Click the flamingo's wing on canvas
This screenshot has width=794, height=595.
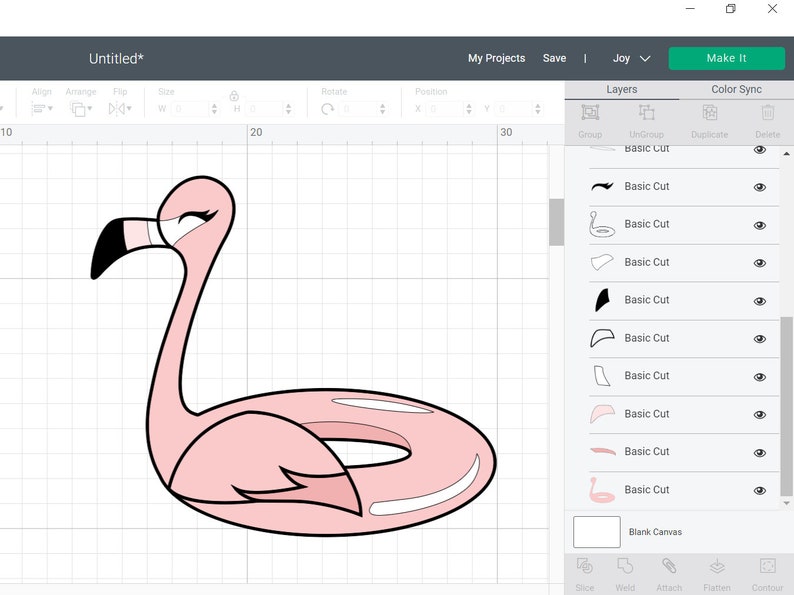(x=263, y=456)
